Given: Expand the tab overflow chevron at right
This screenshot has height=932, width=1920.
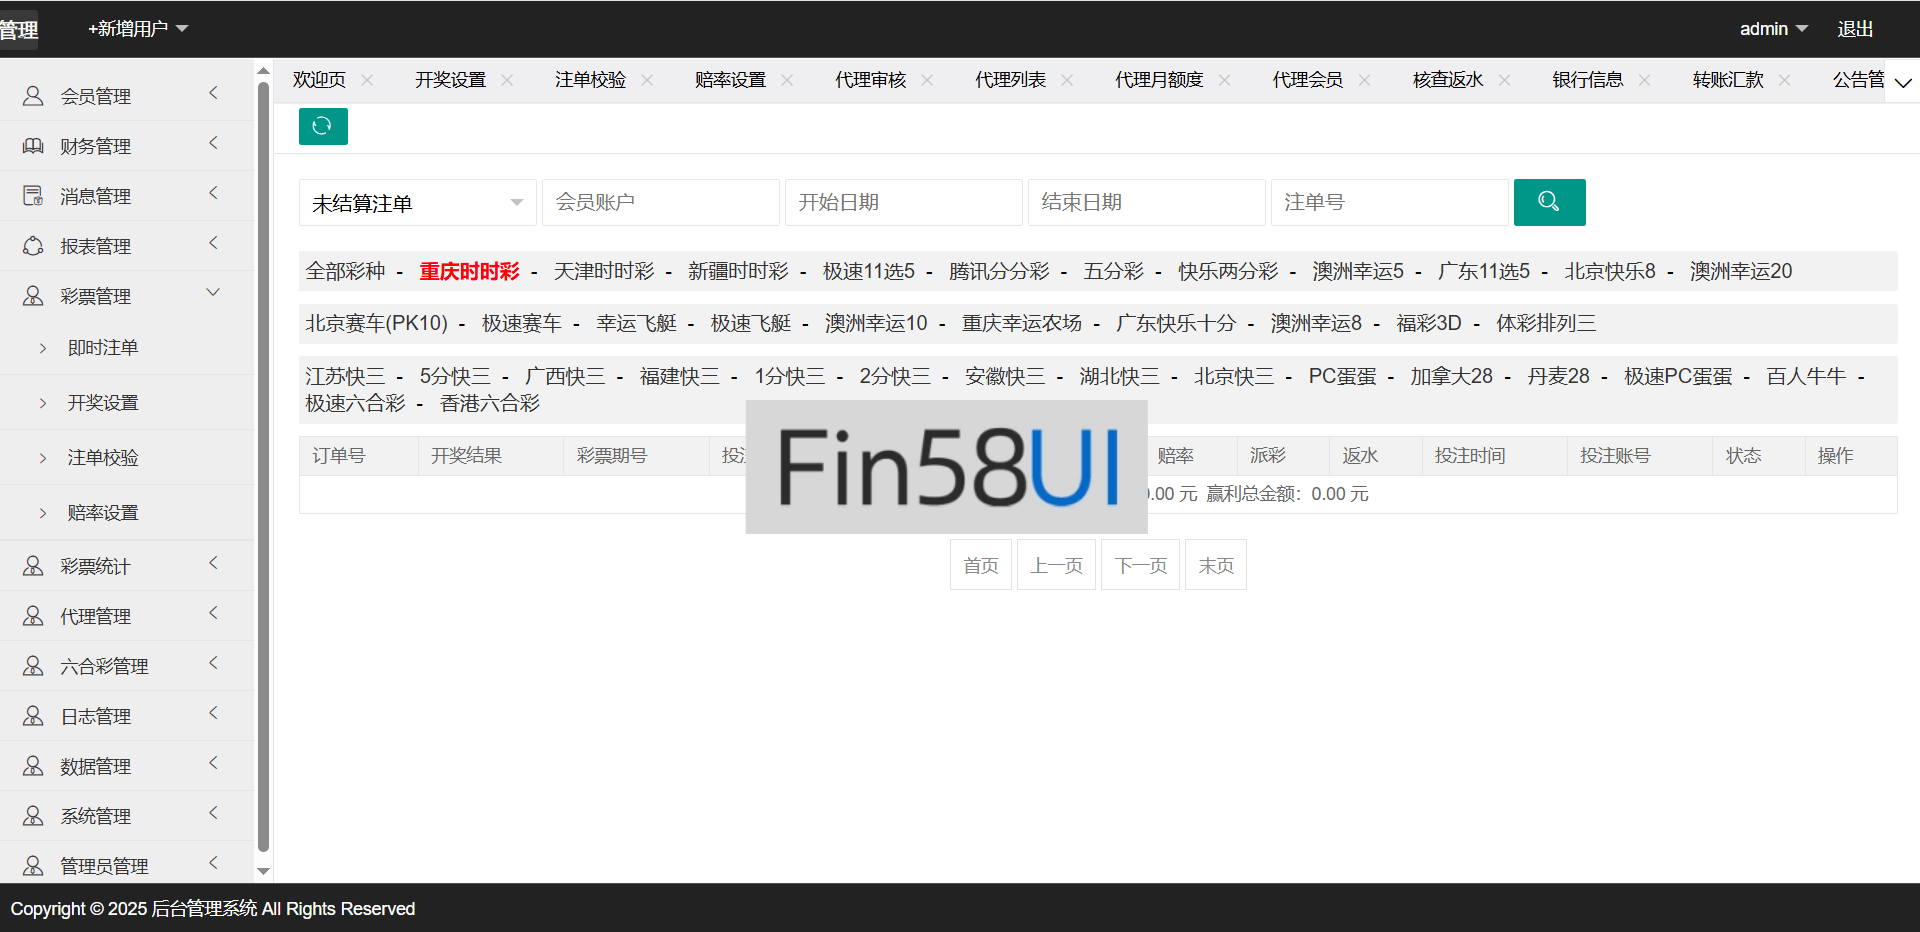Looking at the screenshot, I should pyautogui.click(x=1903, y=82).
